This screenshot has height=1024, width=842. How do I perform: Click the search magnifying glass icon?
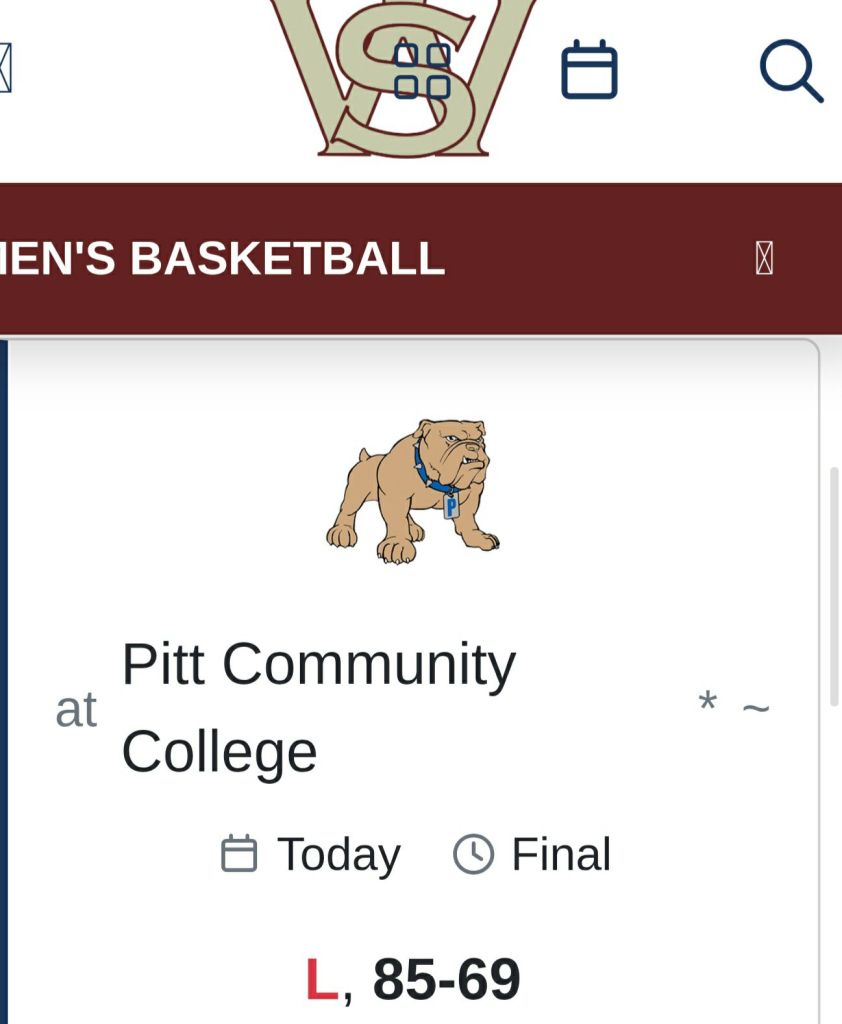point(791,70)
